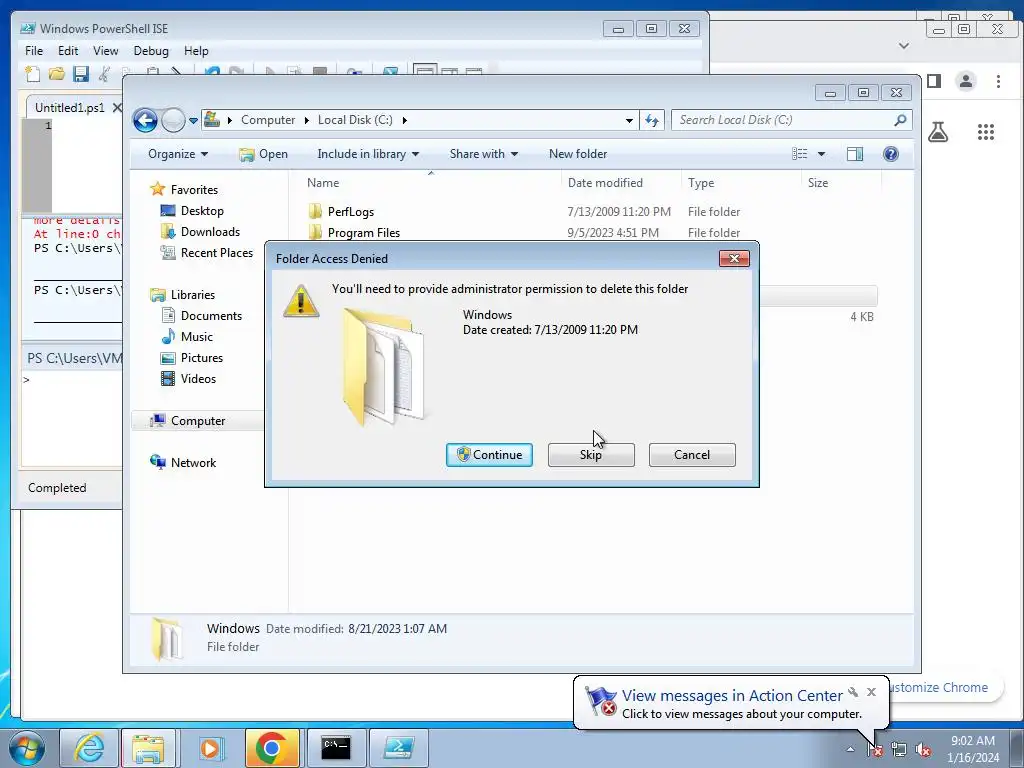
Task: Select Network in the navigation pane
Action: (x=193, y=462)
